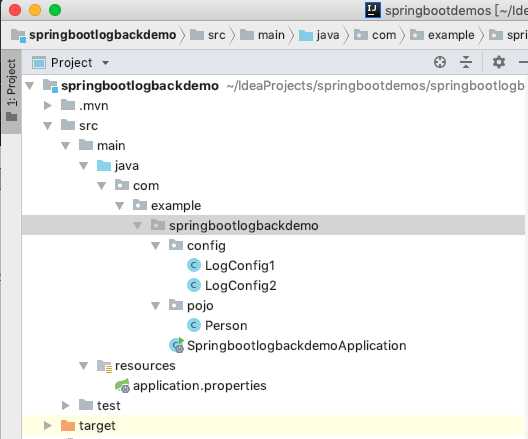Click the com package icon in tree

(x=122, y=185)
